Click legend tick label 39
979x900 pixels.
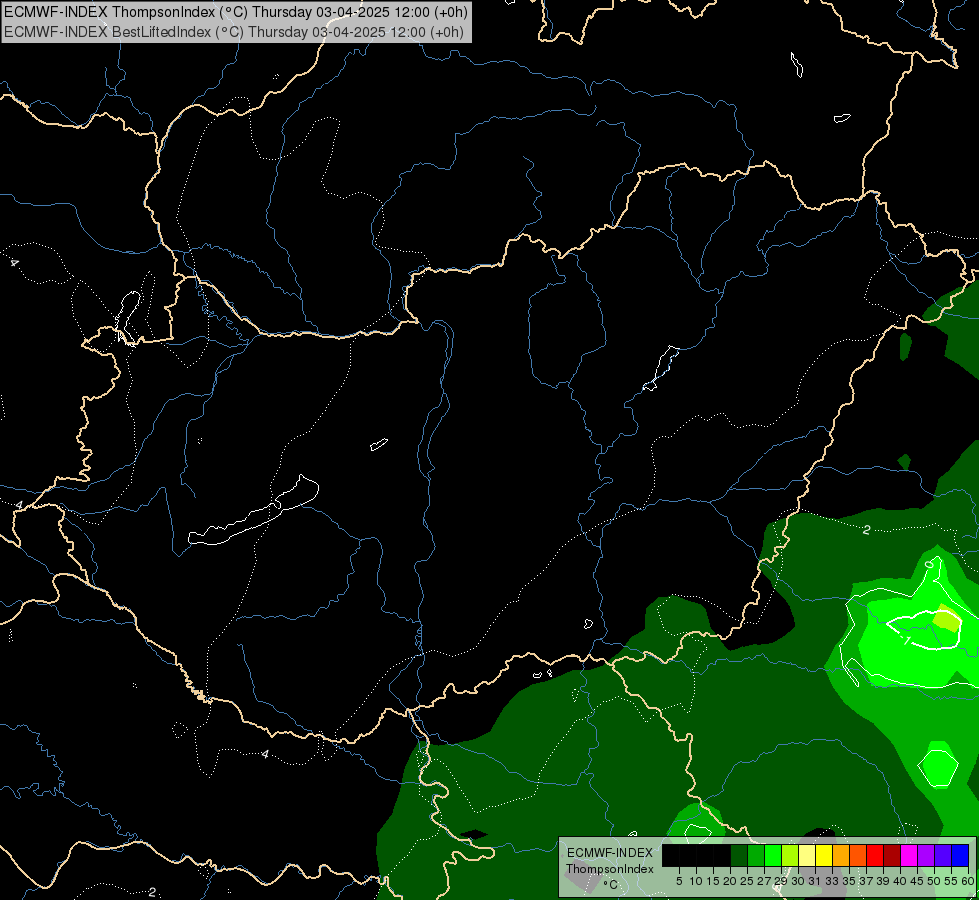click(883, 881)
